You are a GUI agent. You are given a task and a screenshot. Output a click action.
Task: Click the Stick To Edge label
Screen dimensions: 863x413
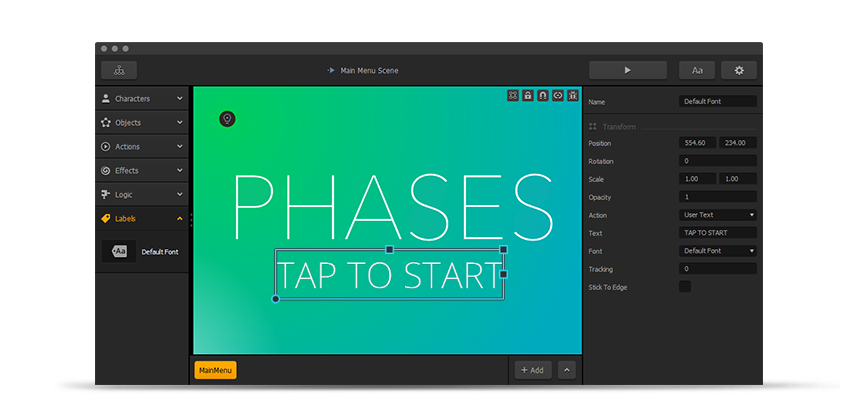tap(608, 287)
